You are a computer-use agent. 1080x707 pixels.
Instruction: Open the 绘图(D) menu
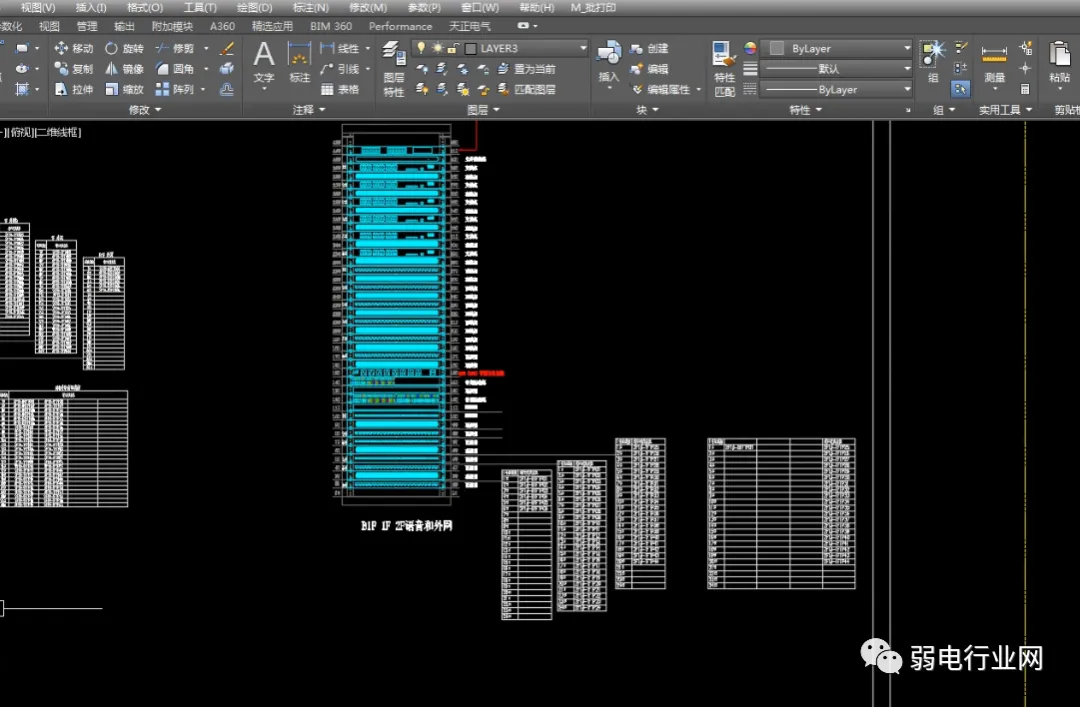[255, 8]
